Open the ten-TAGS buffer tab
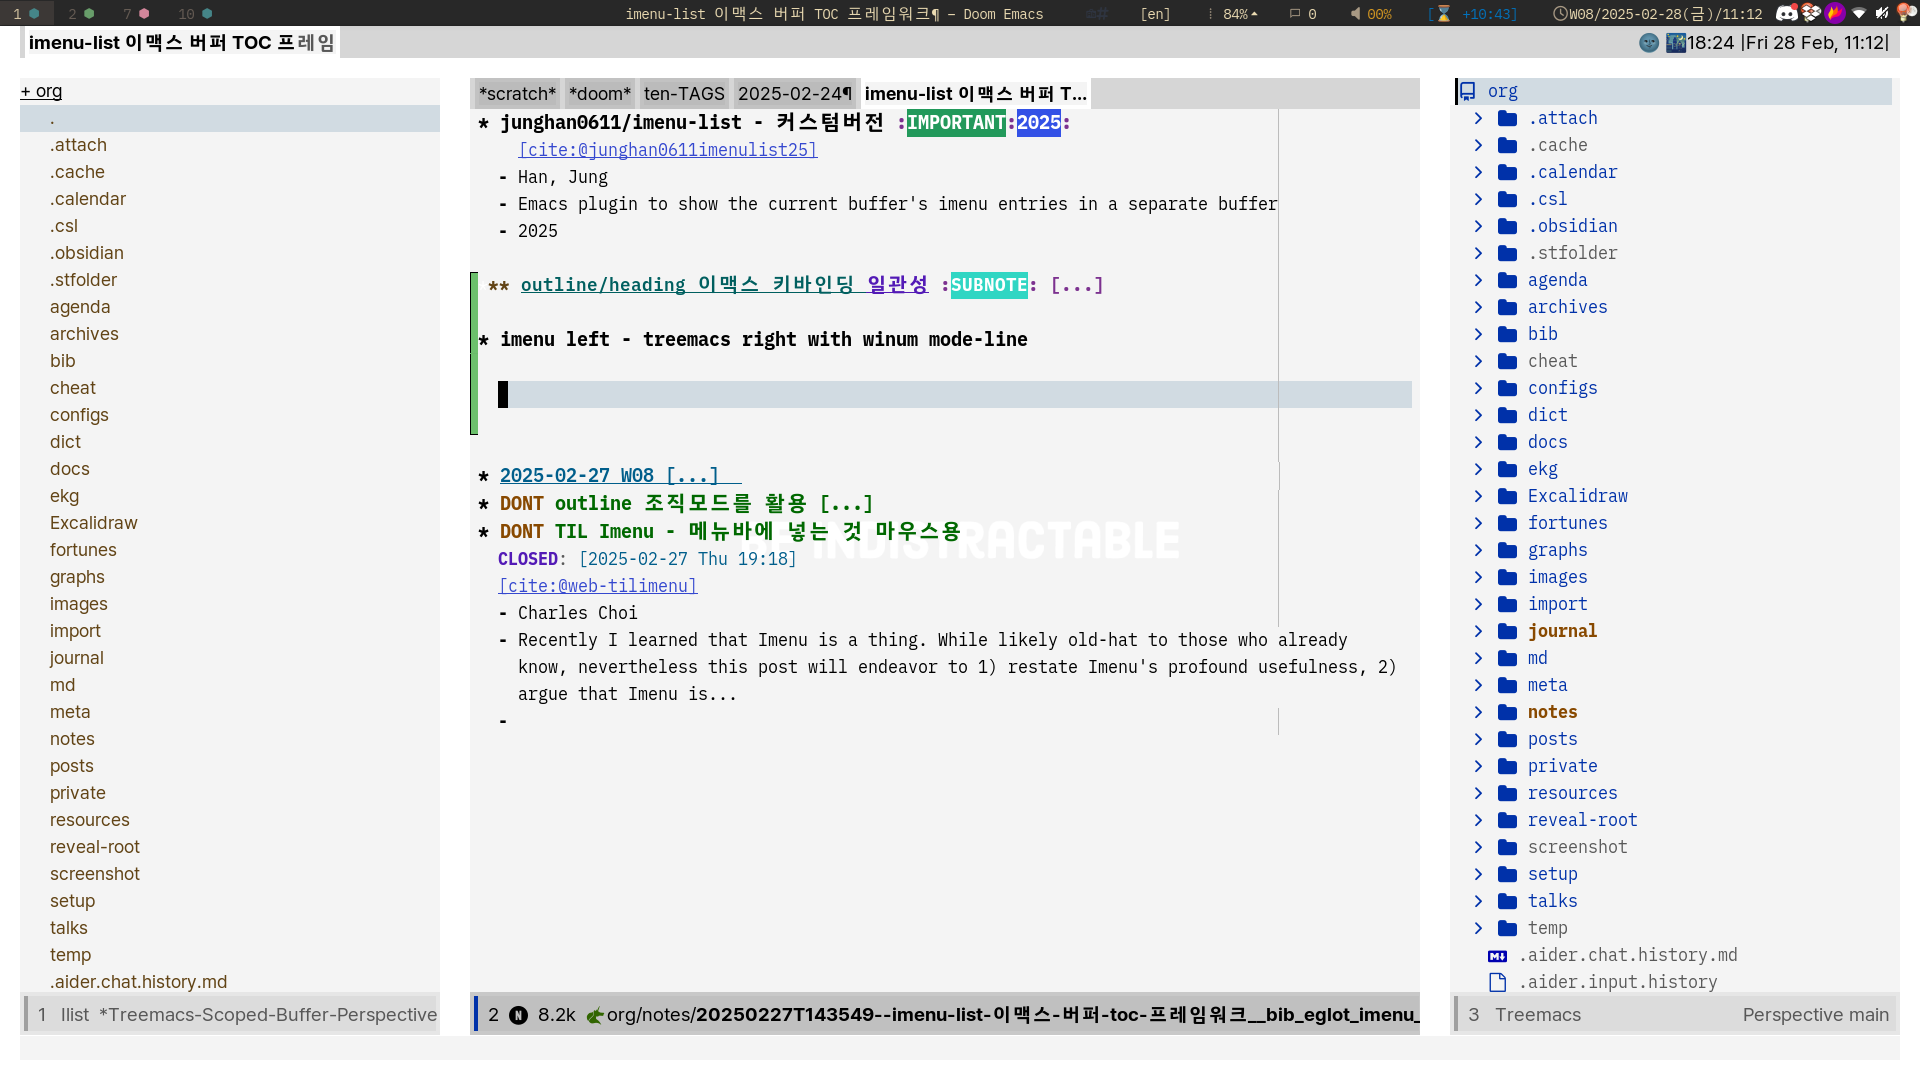The width and height of the screenshot is (1920, 1080). (684, 94)
